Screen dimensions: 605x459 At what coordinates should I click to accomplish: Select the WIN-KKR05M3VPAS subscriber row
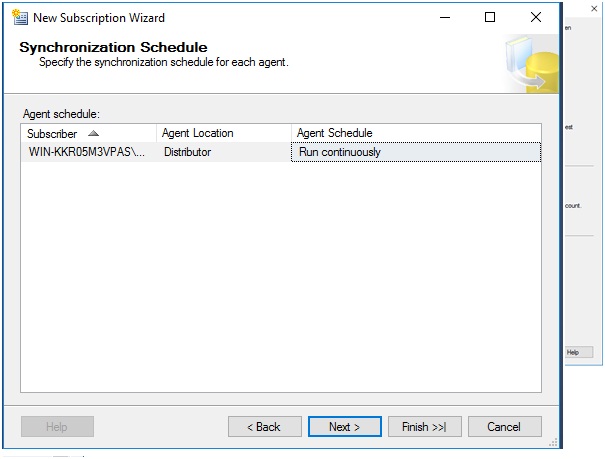87,152
